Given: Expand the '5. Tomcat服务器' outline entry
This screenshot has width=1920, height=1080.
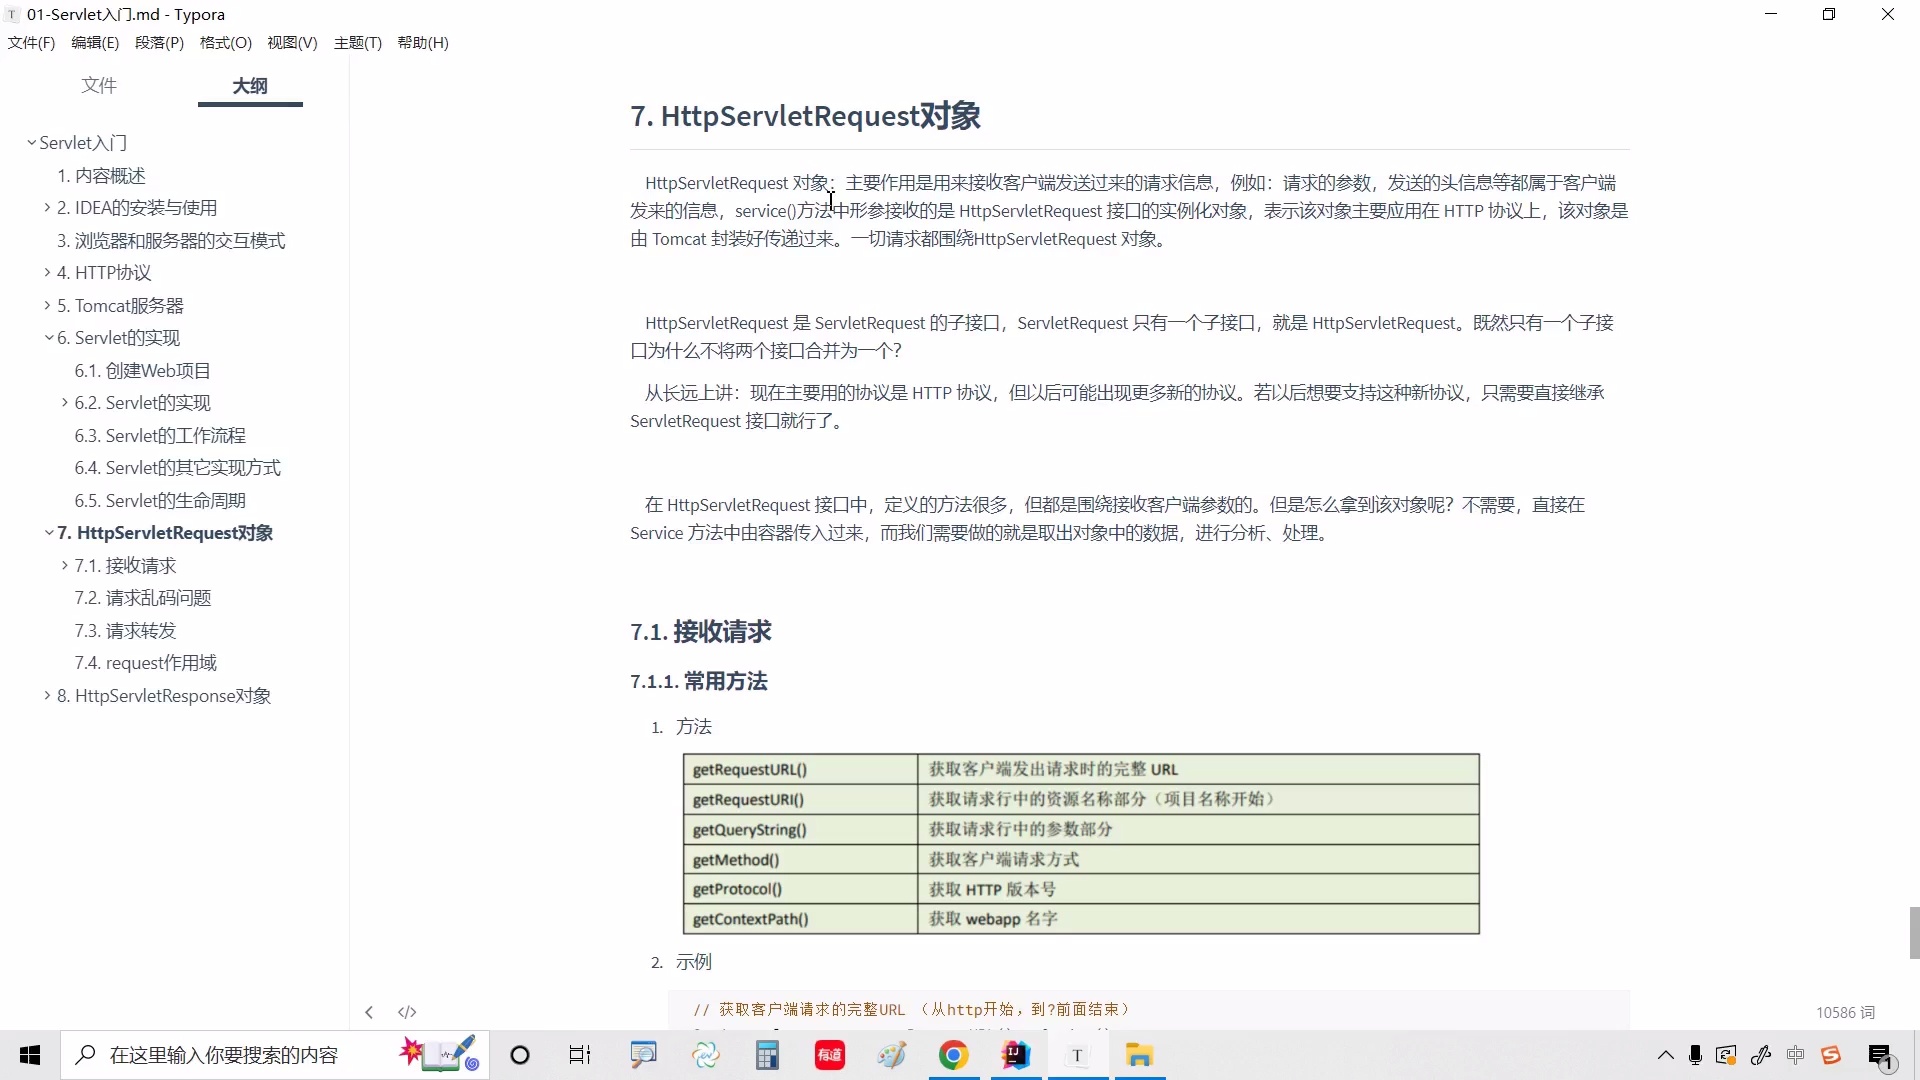Looking at the screenshot, I should coord(46,305).
